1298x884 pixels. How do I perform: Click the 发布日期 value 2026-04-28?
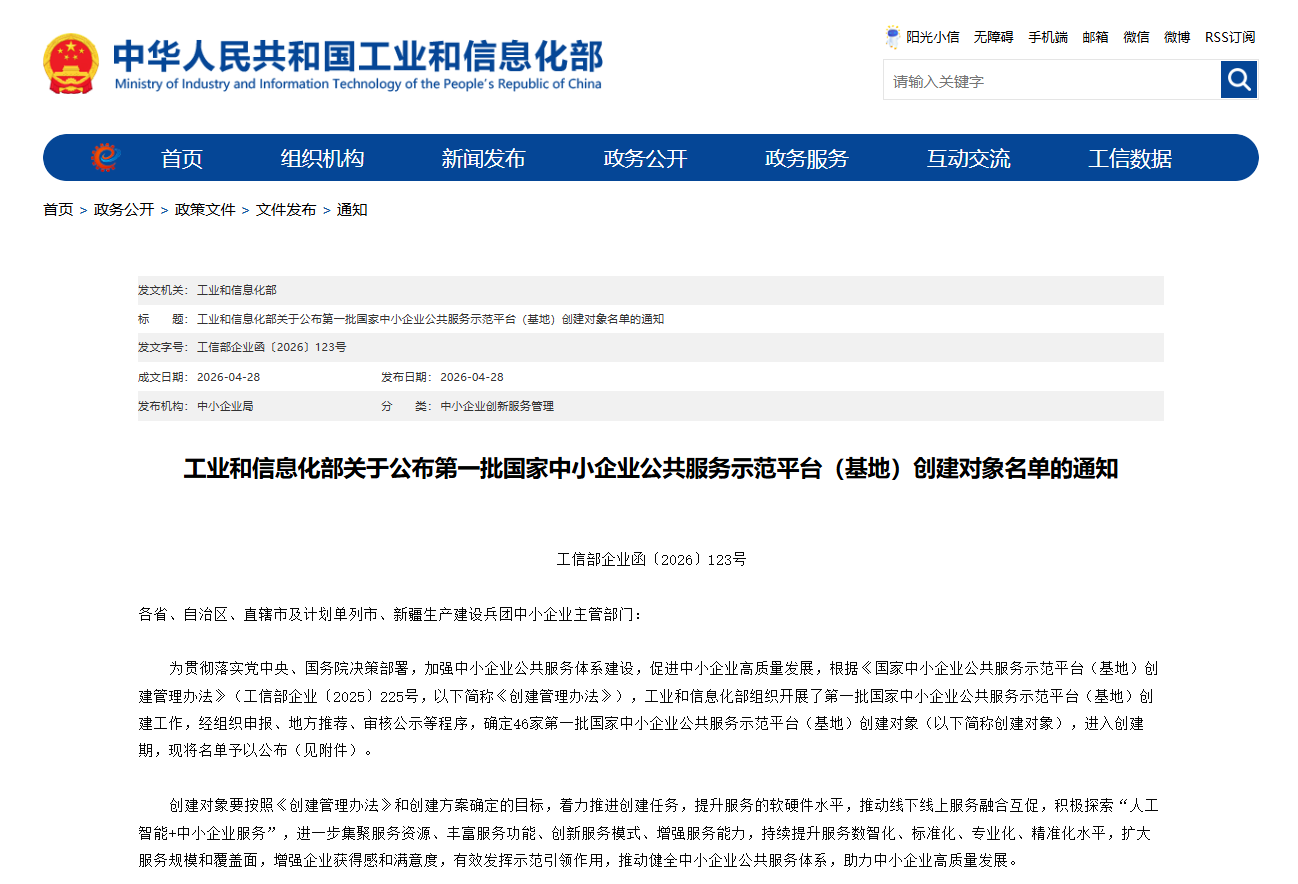[472, 377]
